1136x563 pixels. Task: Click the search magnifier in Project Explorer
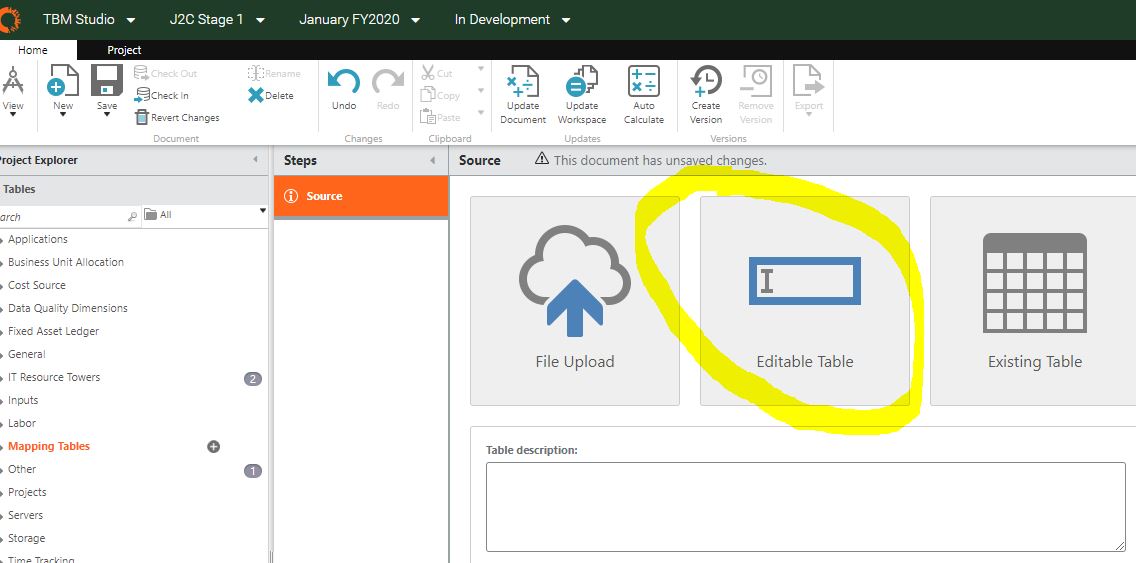click(x=133, y=216)
